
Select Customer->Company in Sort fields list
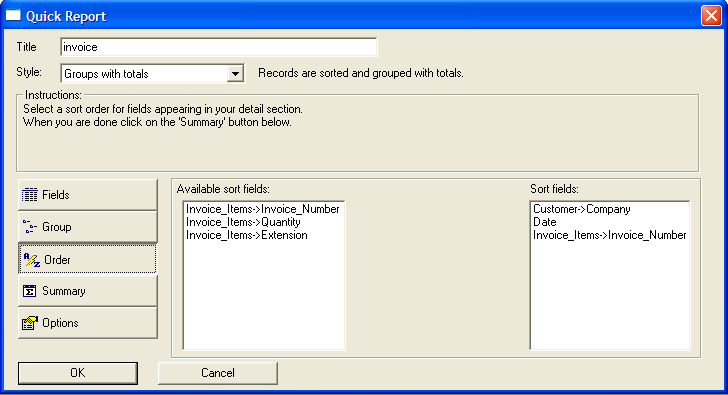point(582,209)
